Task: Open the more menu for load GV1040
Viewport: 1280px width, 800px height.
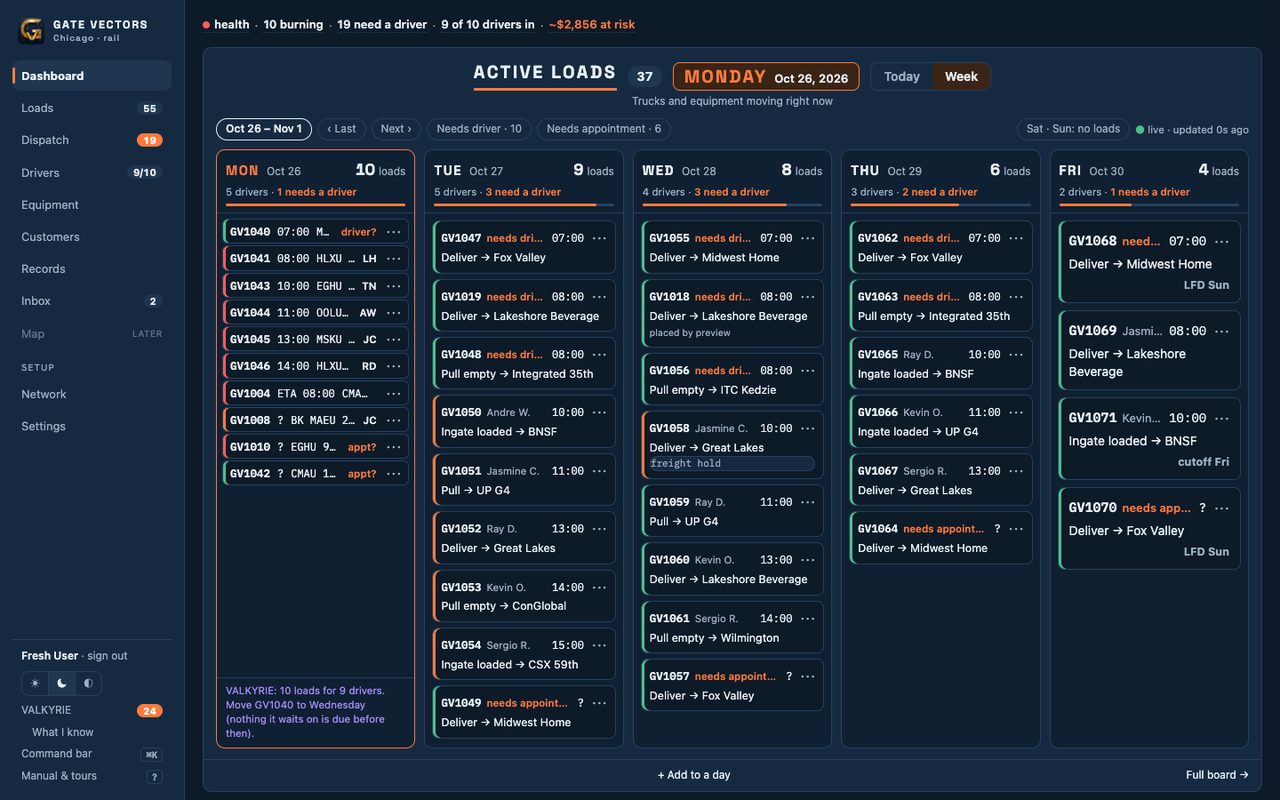Action: coord(394,232)
